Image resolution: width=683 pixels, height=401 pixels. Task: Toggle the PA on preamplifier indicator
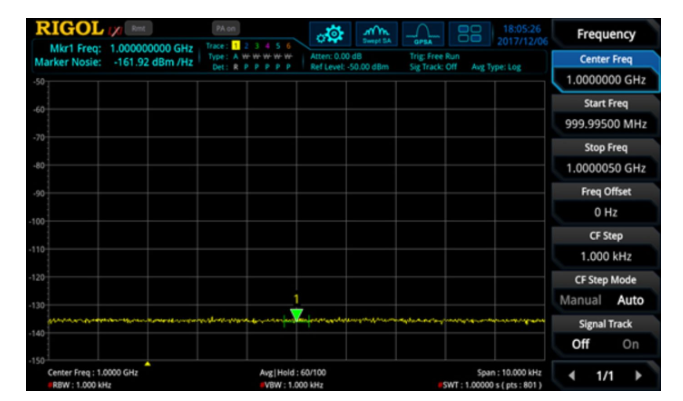226,28
